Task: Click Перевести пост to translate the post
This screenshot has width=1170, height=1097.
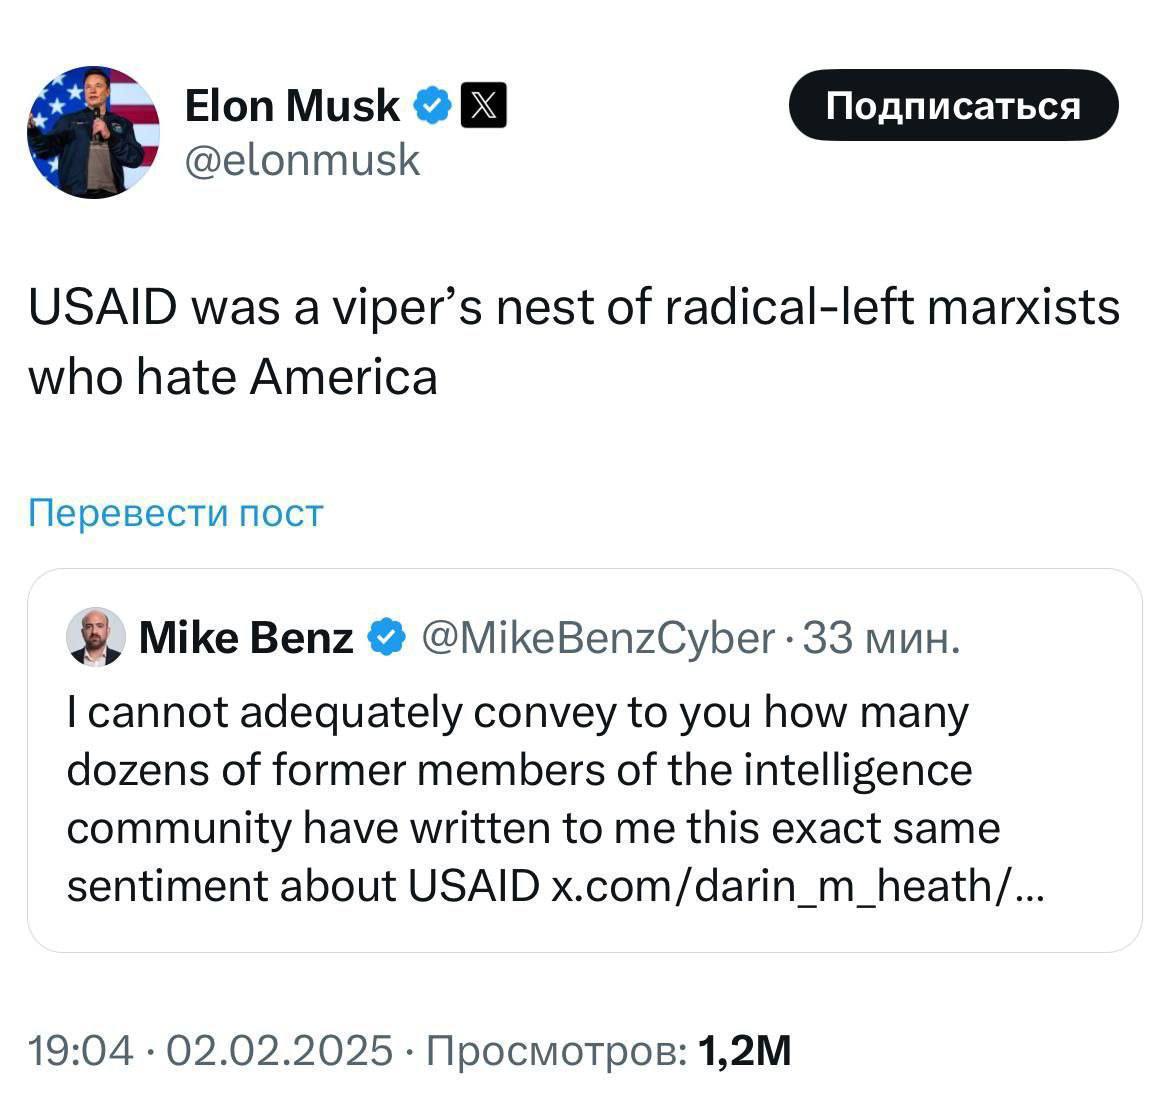Action: (176, 513)
